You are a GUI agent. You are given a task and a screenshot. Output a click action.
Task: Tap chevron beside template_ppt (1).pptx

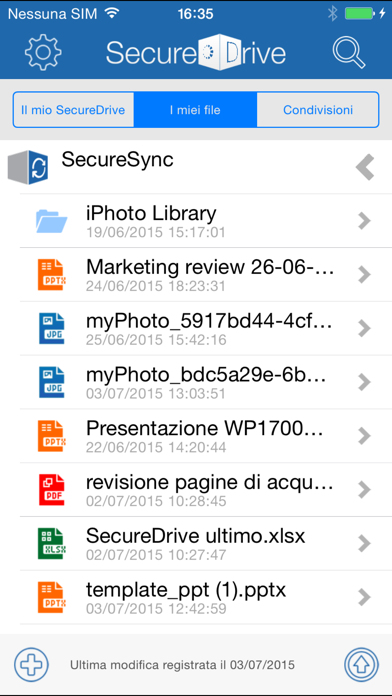point(364,597)
